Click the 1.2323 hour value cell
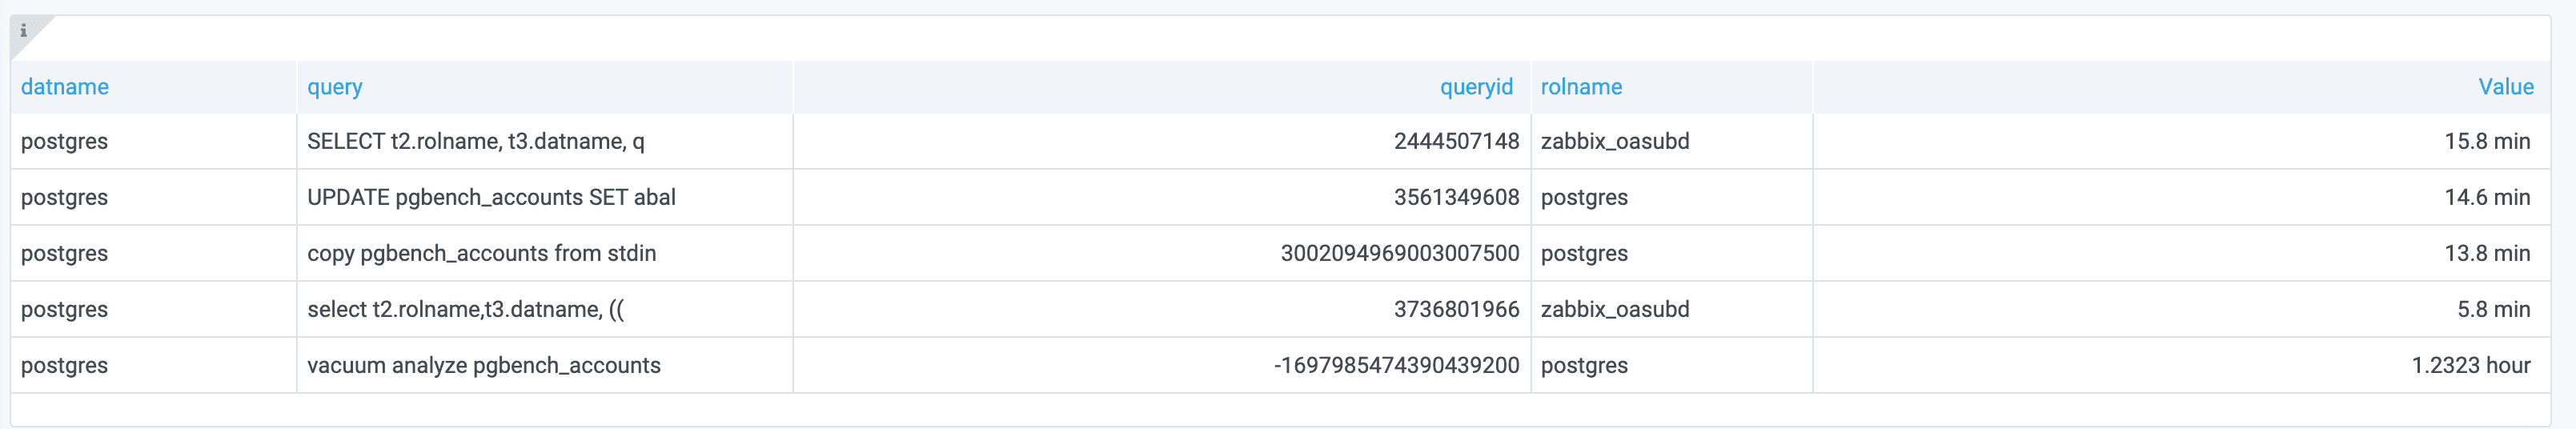 point(2470,365)
